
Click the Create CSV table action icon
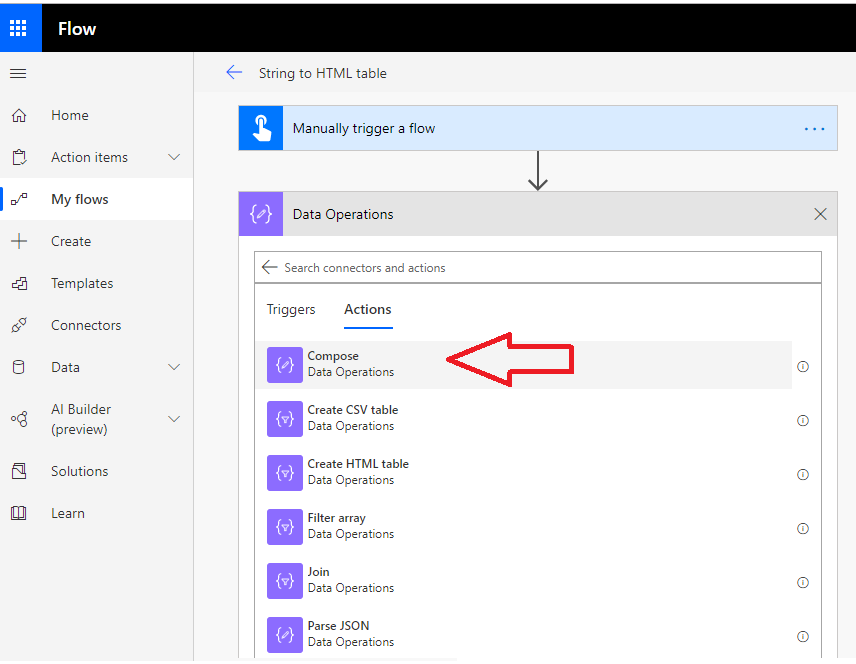[284, 419]
